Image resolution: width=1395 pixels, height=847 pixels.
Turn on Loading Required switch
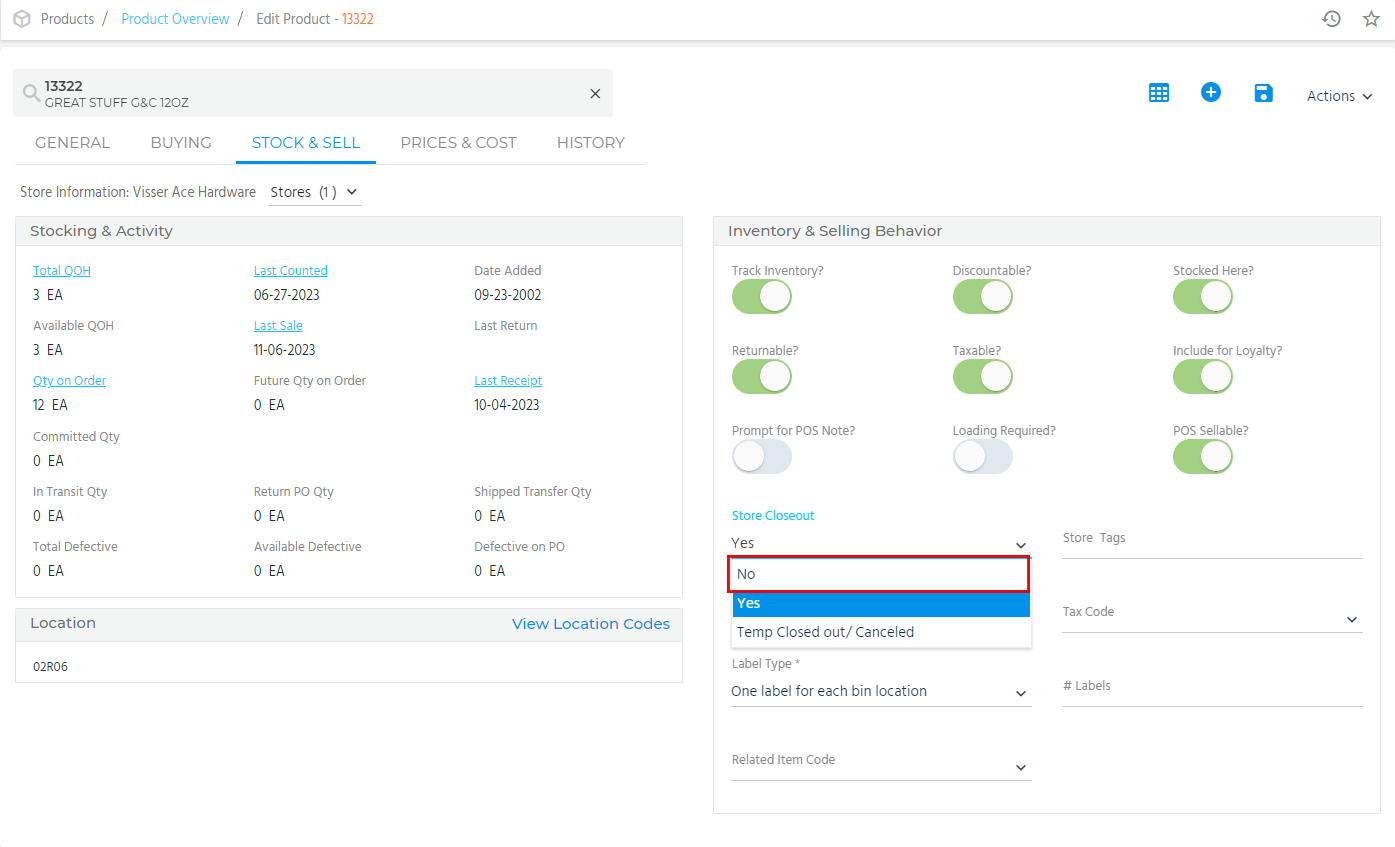tap(982, 457)
